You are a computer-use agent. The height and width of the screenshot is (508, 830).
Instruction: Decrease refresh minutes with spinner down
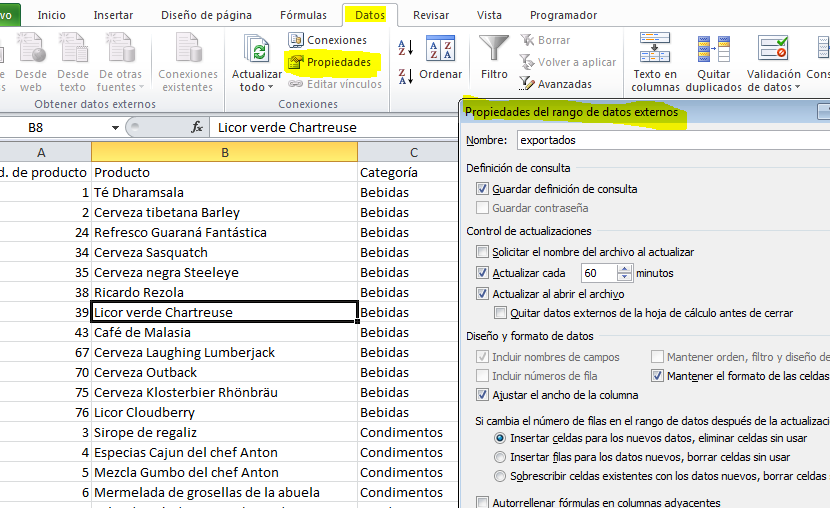pos(625,277)
